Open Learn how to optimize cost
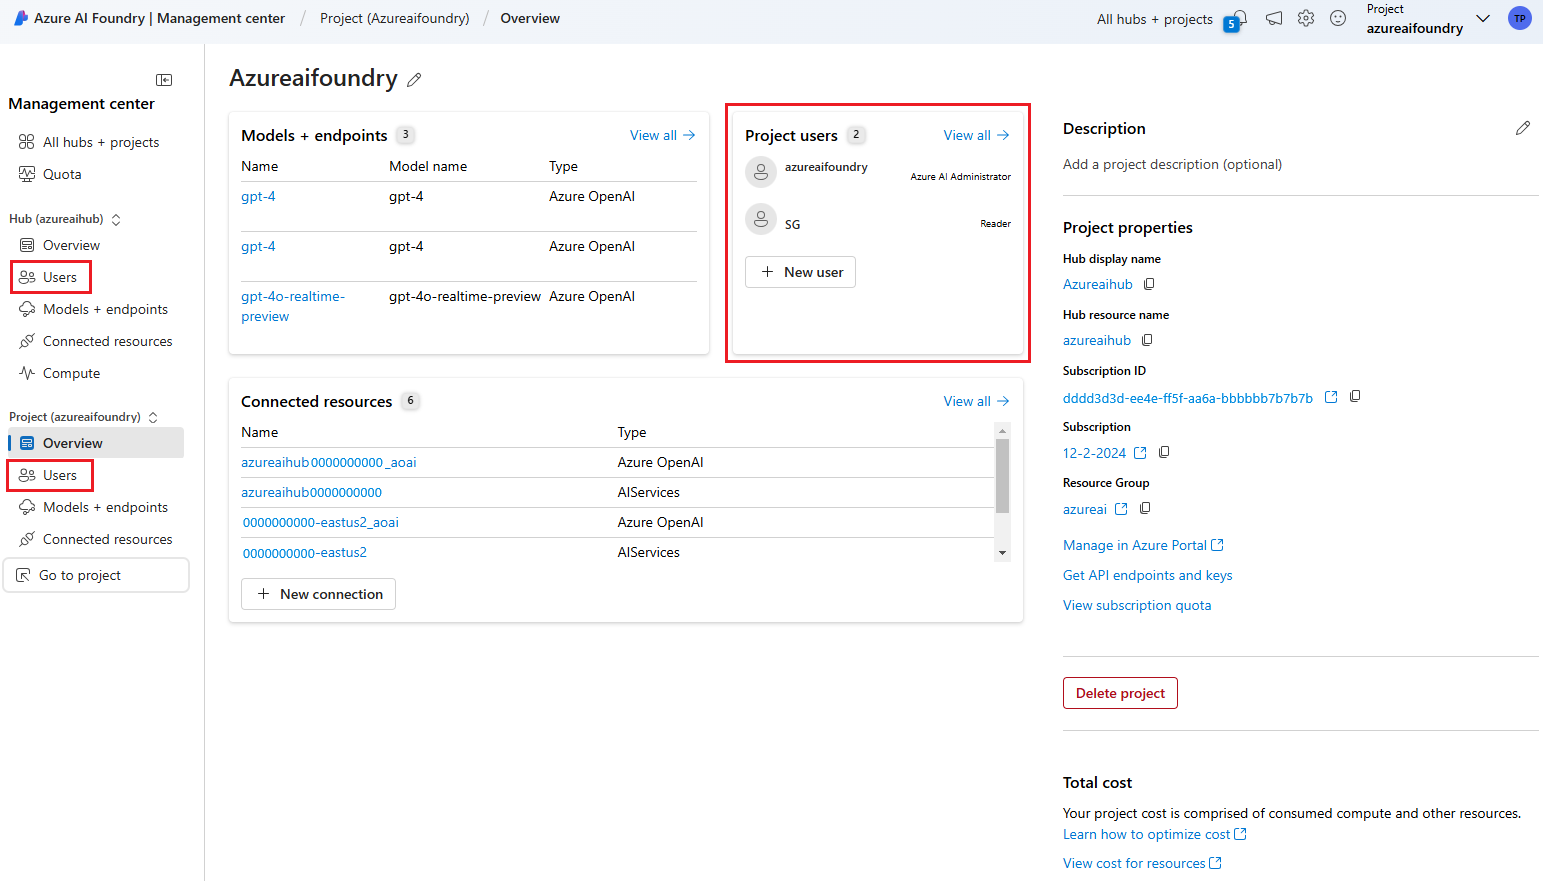The height and width of the screenshot is (881, 1543). (1155, 834)
